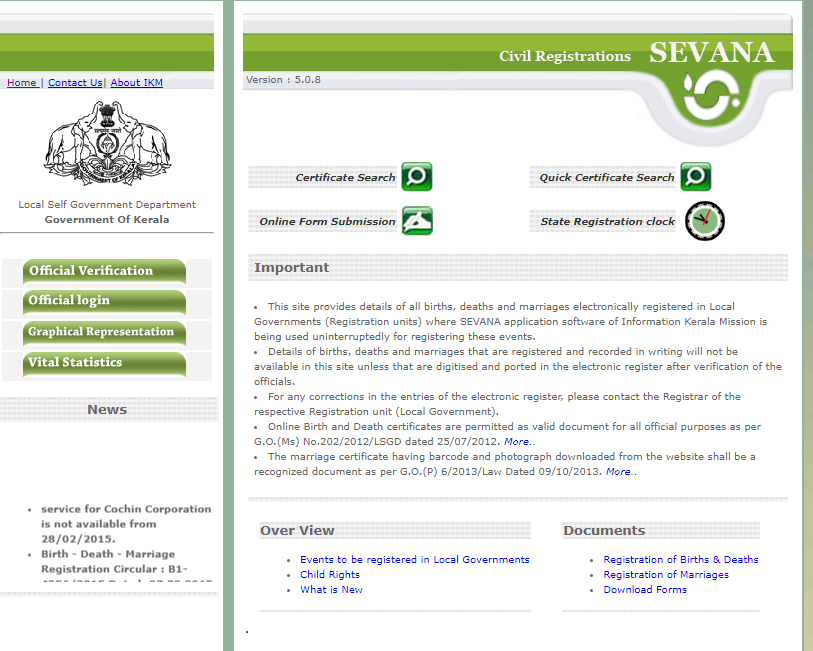Screen dimensions: 813x651
Task: Open More link for G.O. 202/2012/LSGD
Action: point(519,442)
